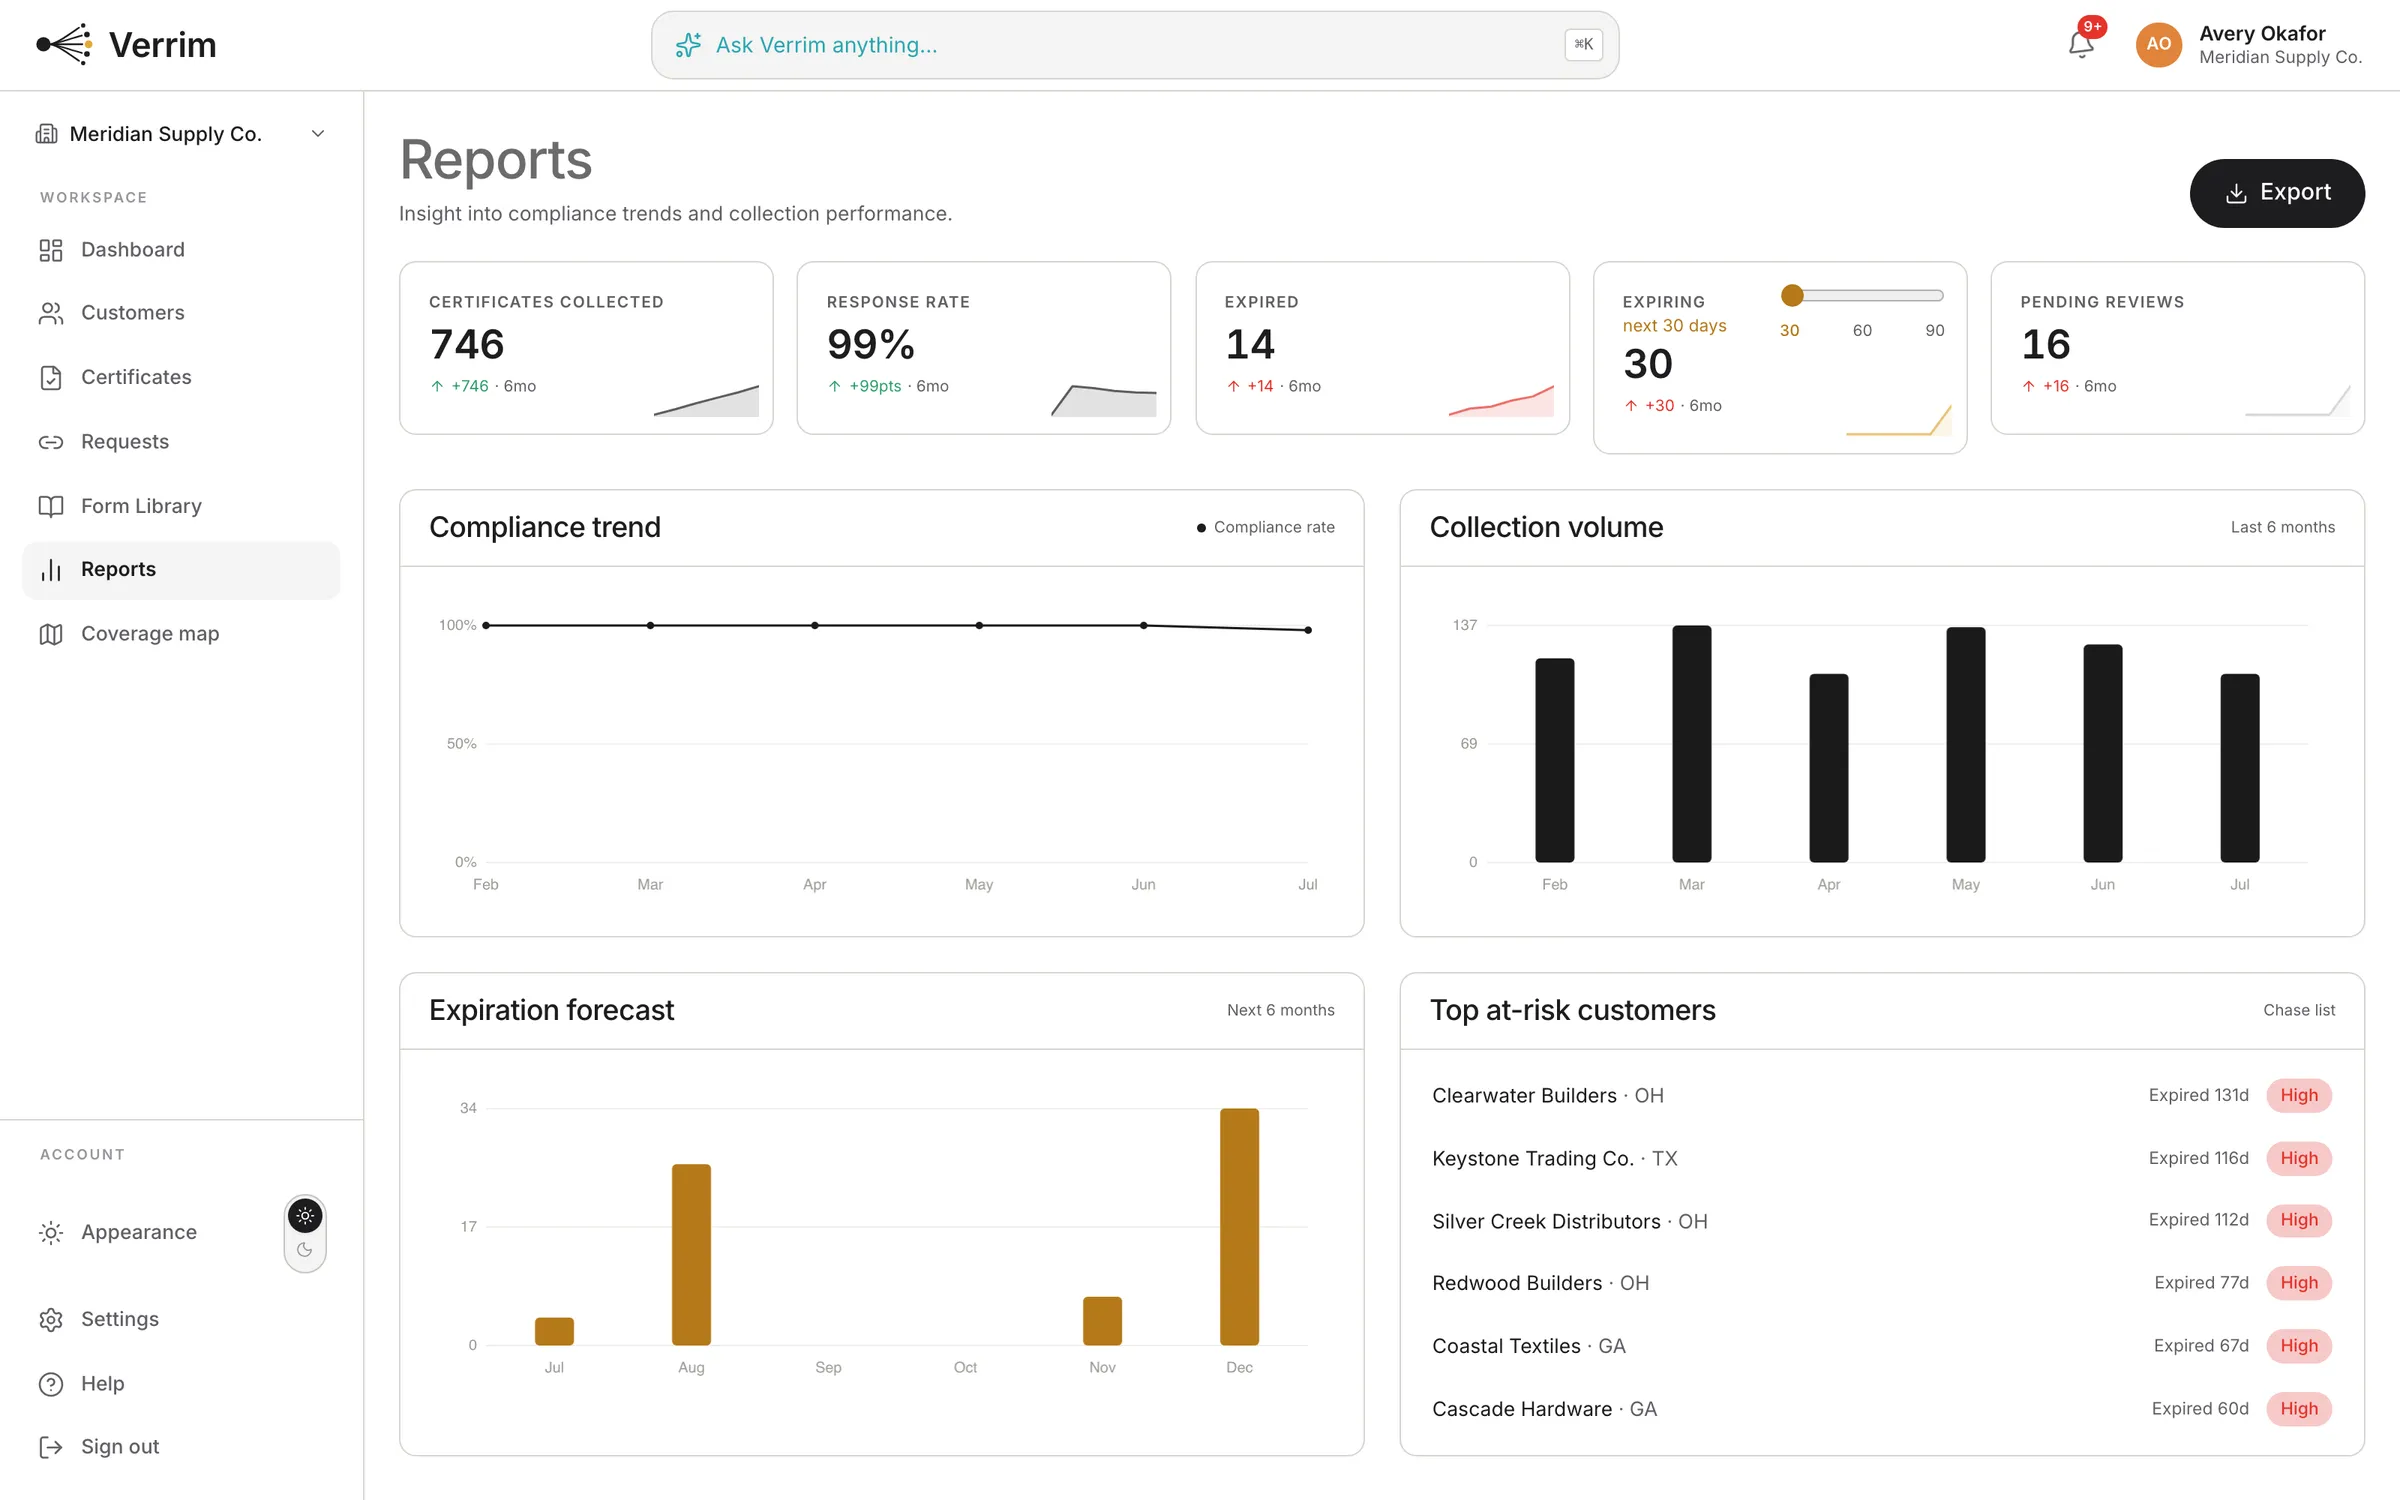
Task: Click the Settings gear icon
Action: click(x=51, y=1320)
